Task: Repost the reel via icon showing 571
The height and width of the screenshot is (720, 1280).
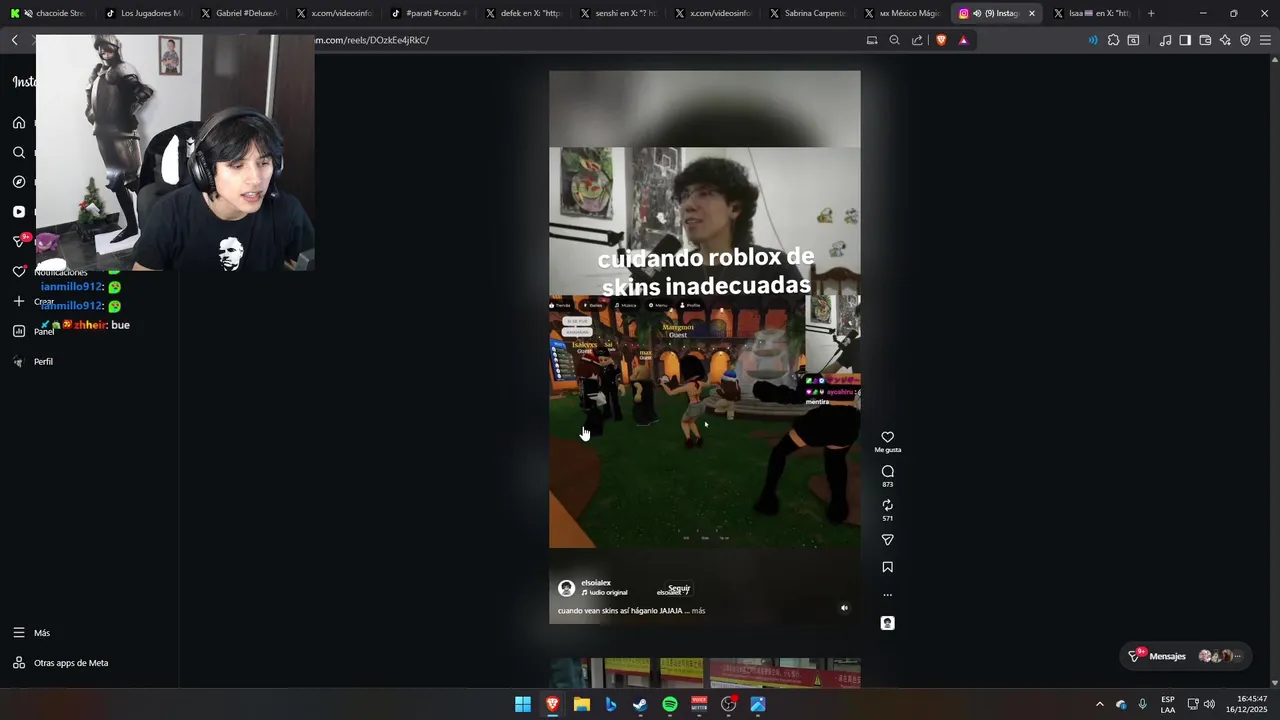Action: (x=887, y=505)
